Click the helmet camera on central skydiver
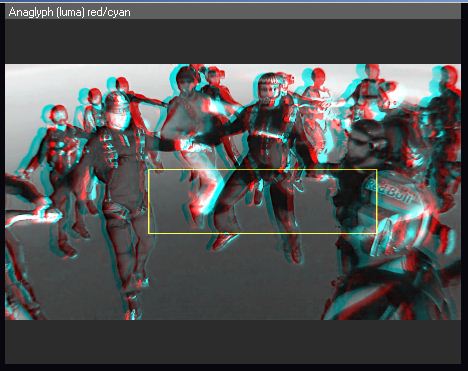 coord(289,79)
